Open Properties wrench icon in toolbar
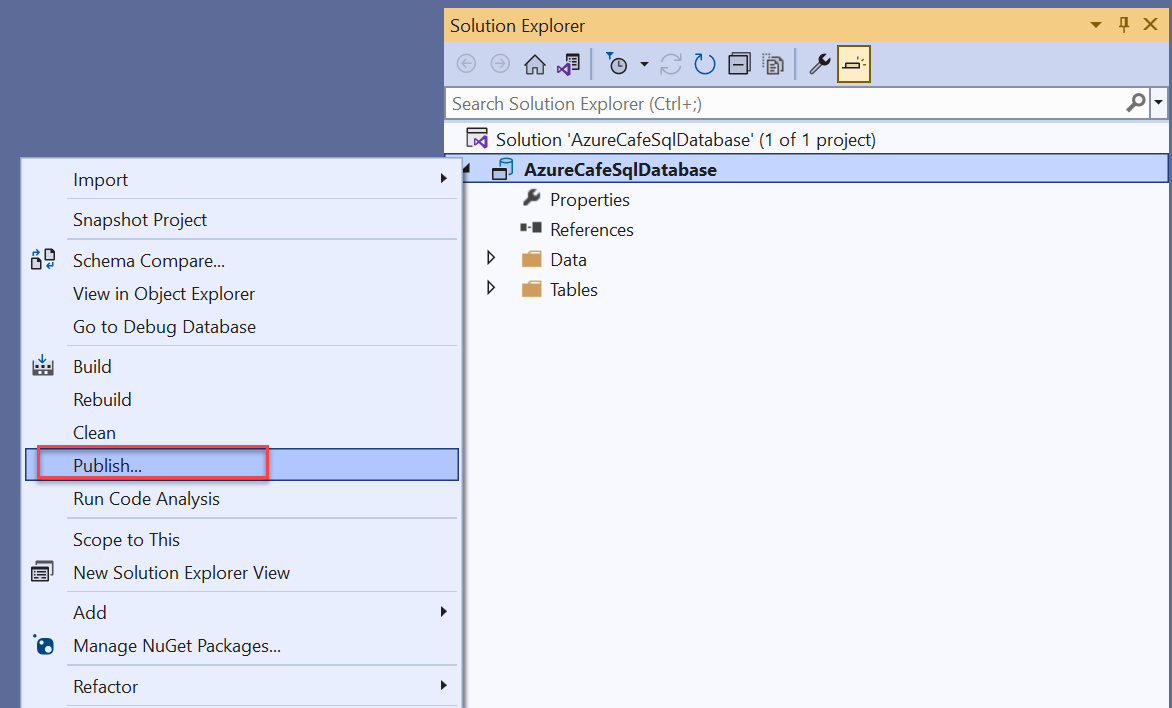 click(819, 64)
